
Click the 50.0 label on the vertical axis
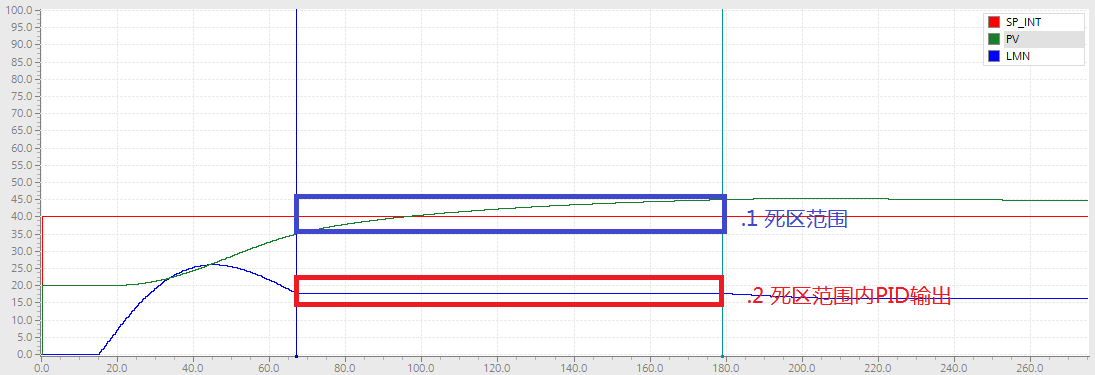click(x=21, y=182)
